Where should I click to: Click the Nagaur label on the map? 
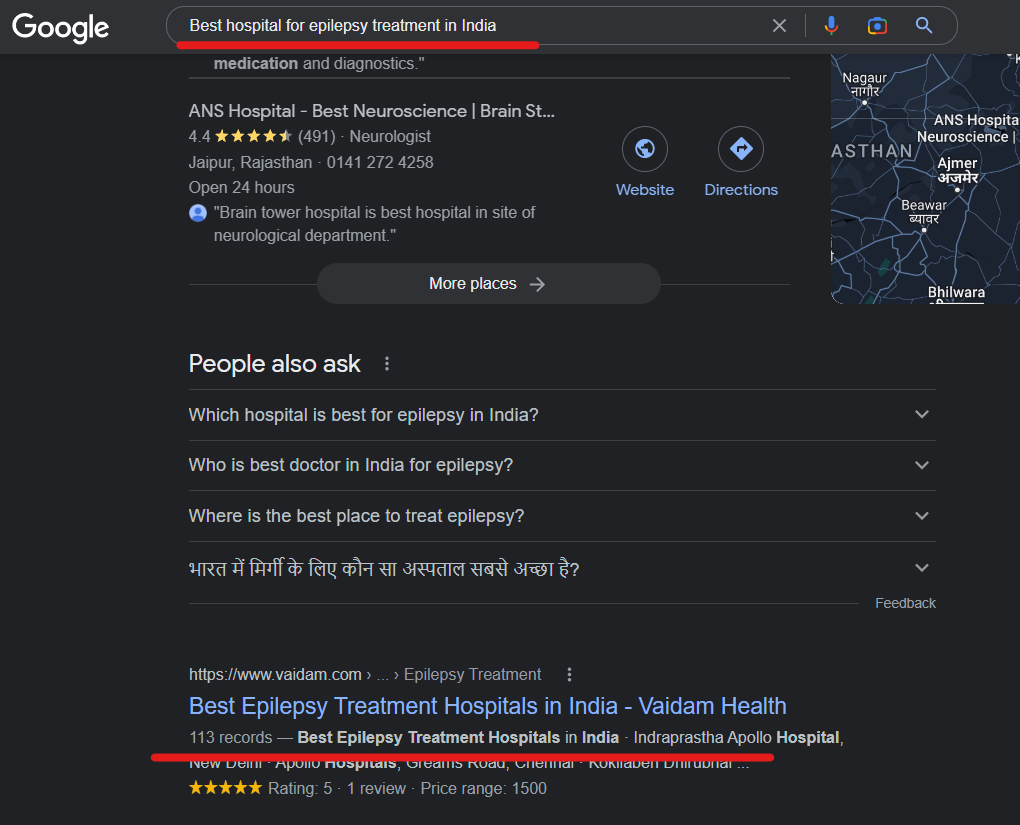coord(865,85)
